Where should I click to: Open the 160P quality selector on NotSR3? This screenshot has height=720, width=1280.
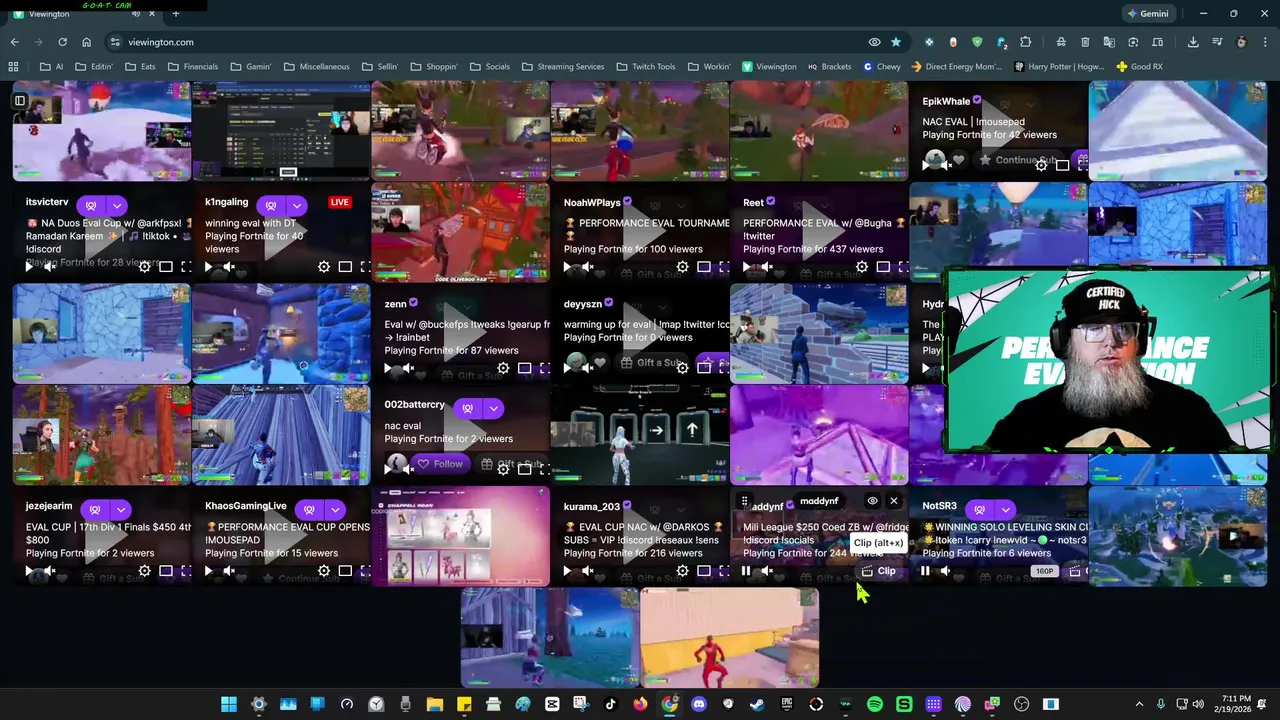1044,571
